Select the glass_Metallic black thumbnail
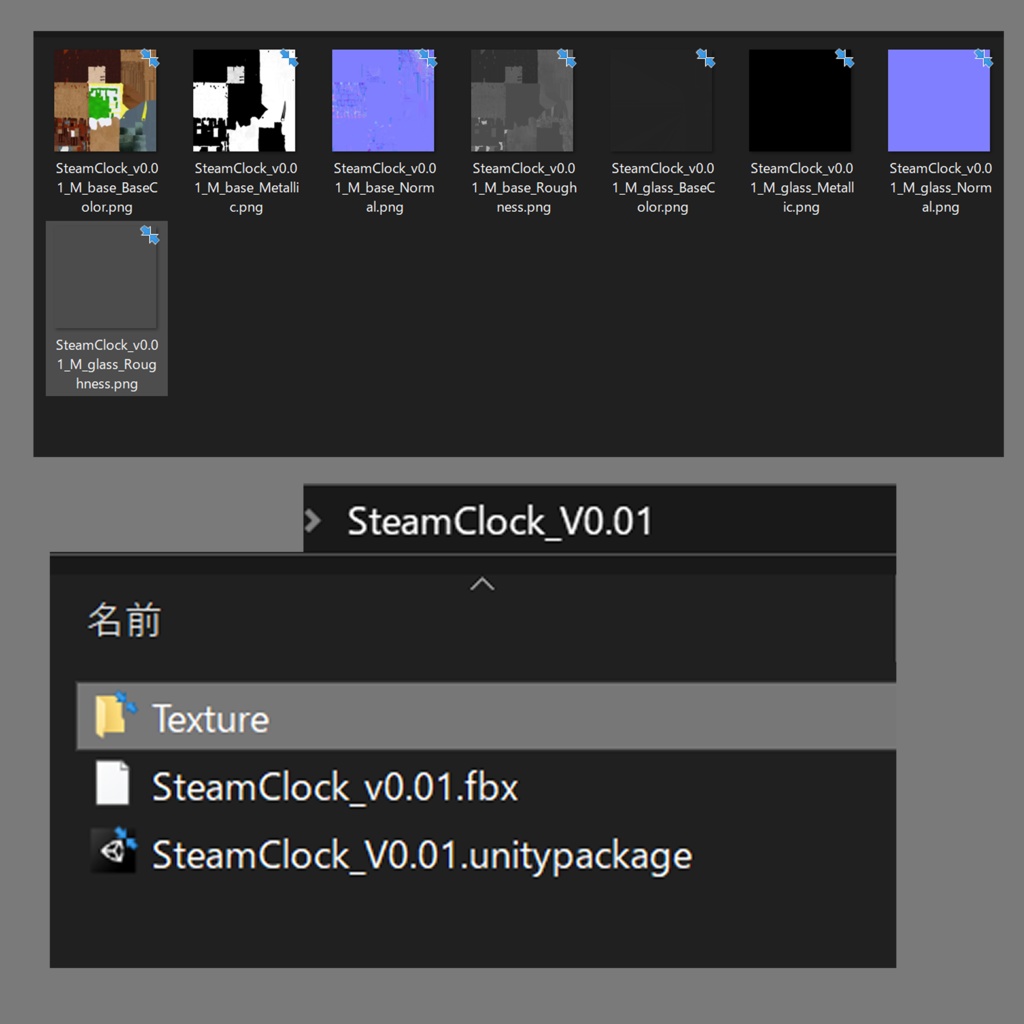Viewport: 1024px width, 1024px height. [x=800, y=97]
